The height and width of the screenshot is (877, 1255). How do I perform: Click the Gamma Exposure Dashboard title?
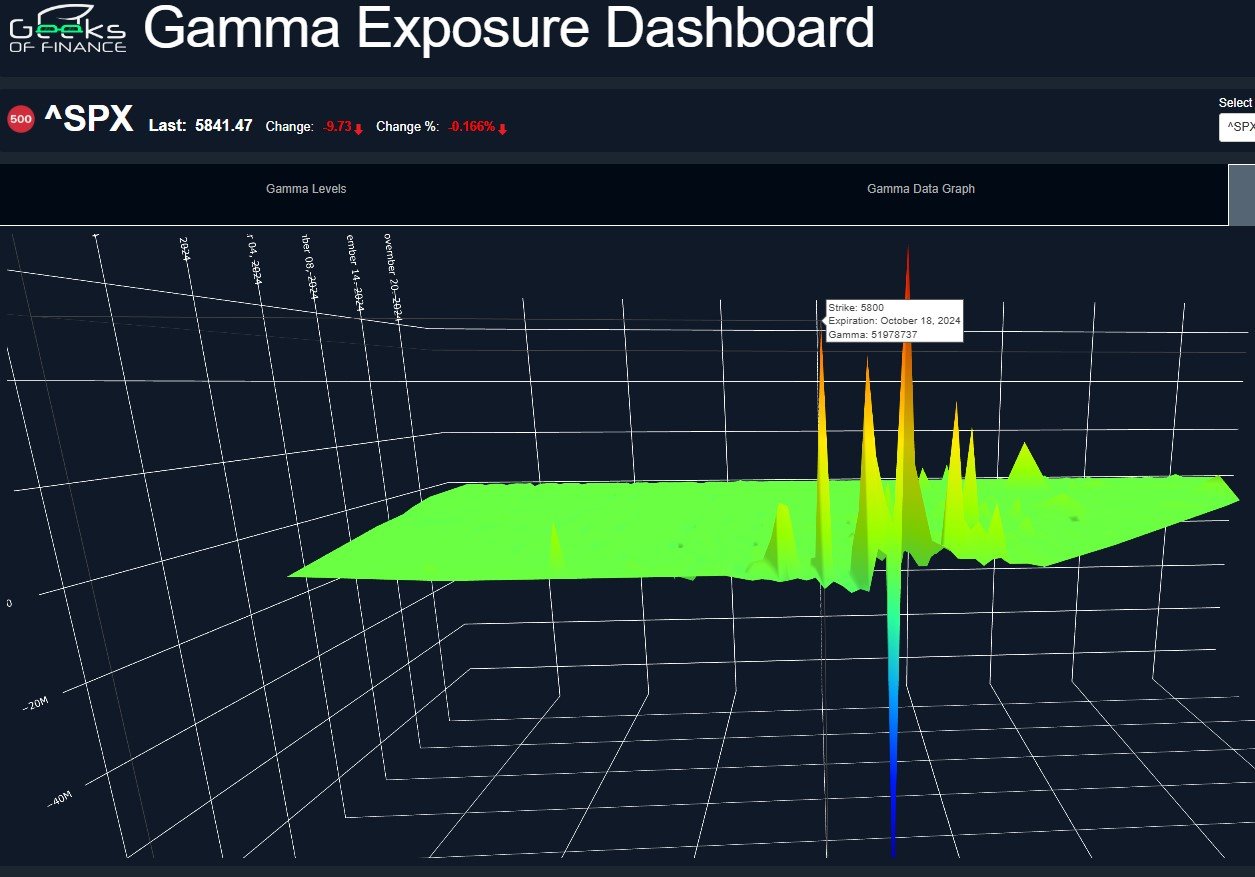coord(509,29)
